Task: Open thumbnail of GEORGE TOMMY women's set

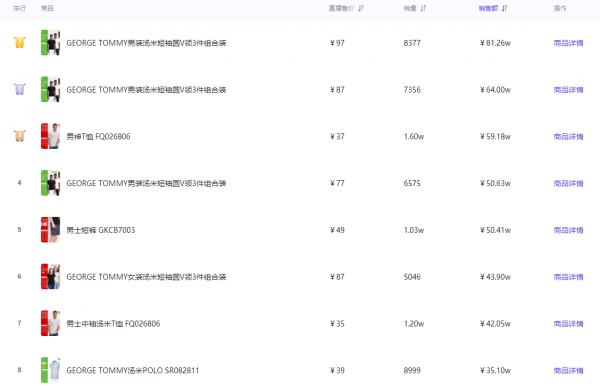Action: pos(51,276)
